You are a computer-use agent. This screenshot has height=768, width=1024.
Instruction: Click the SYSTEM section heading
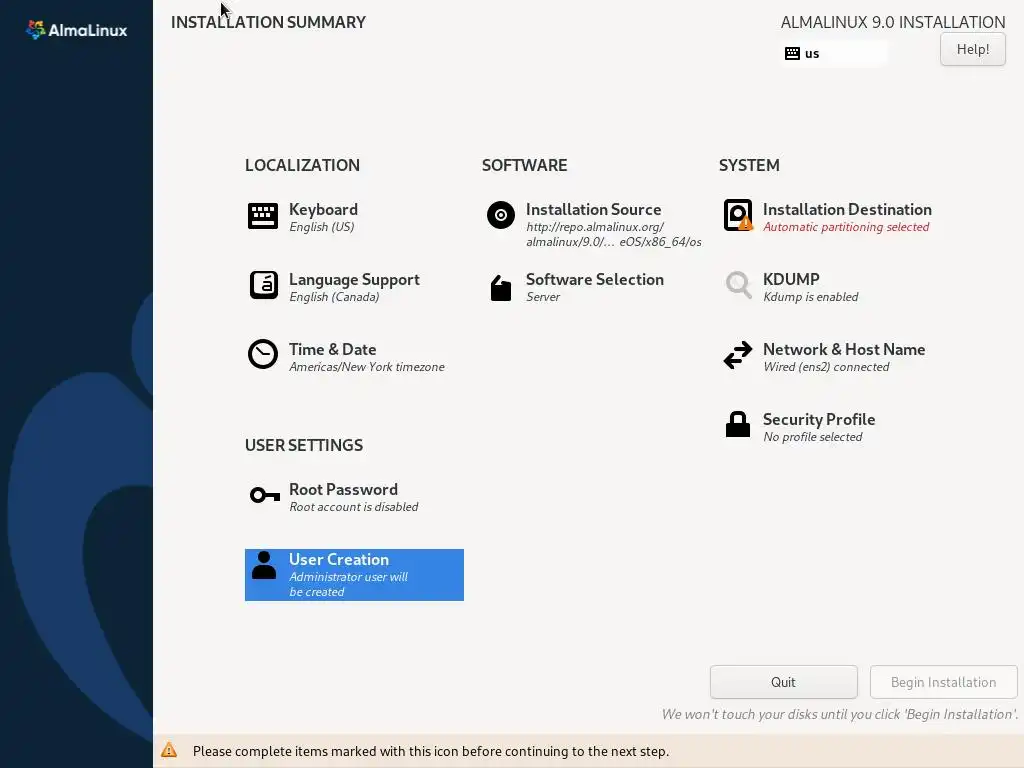pyautogui.click(x=749, y=165)
